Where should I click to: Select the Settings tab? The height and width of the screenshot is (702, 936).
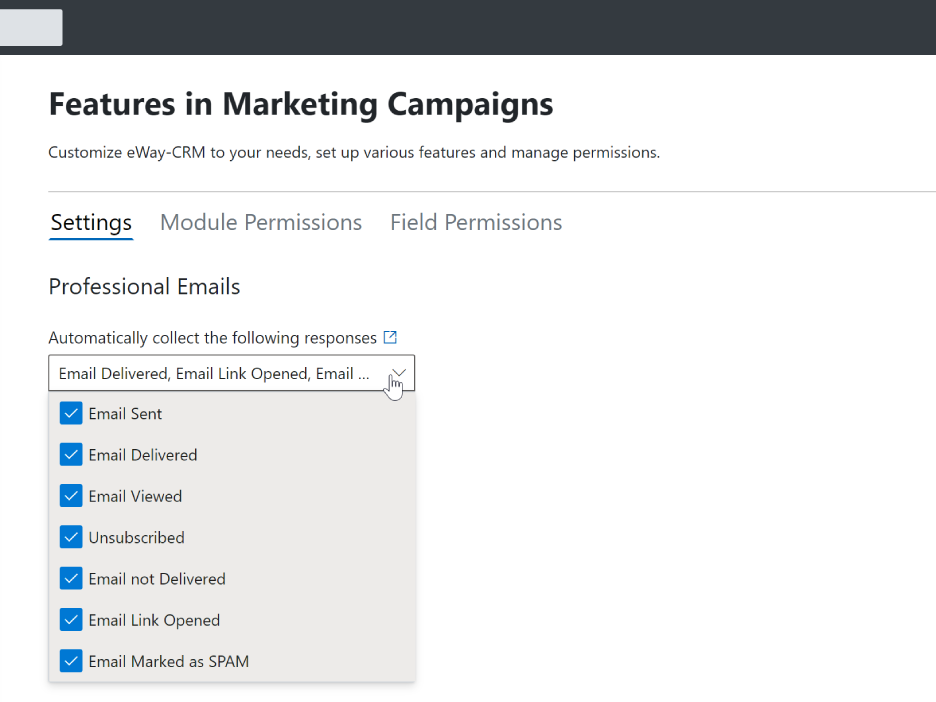click(x=91, y=222)
